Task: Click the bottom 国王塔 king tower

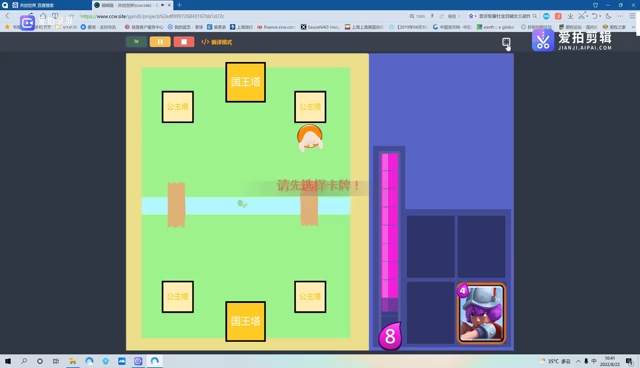Action: coord(245,321)
